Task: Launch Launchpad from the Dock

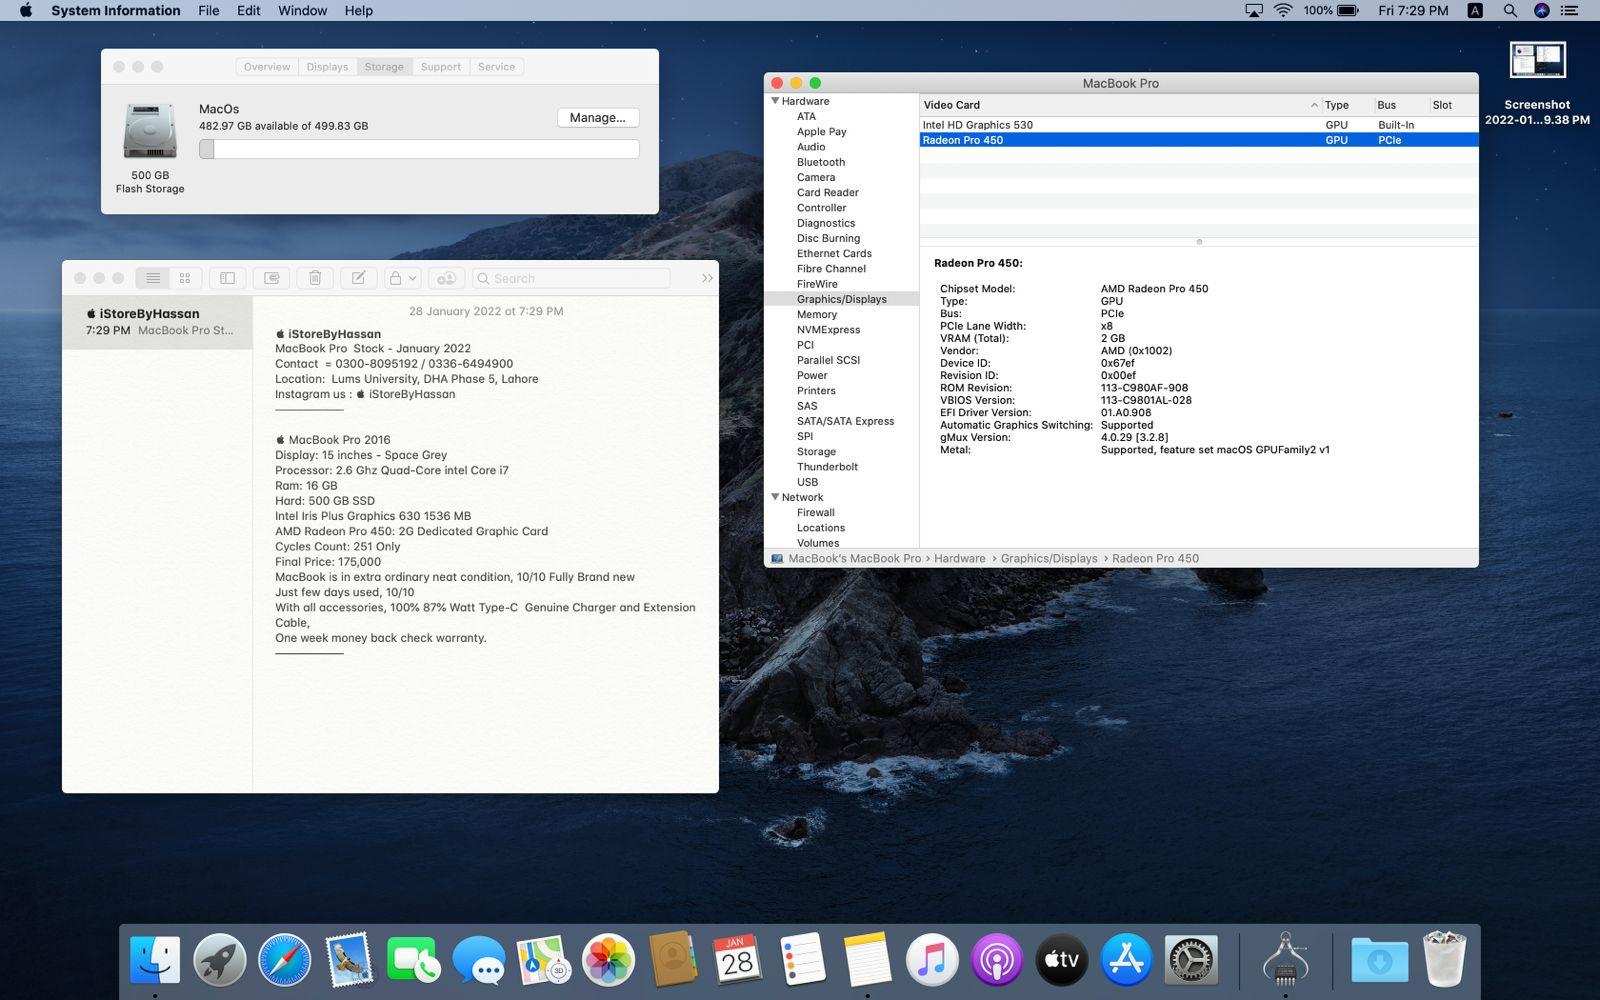Action: tap(220, 960)
